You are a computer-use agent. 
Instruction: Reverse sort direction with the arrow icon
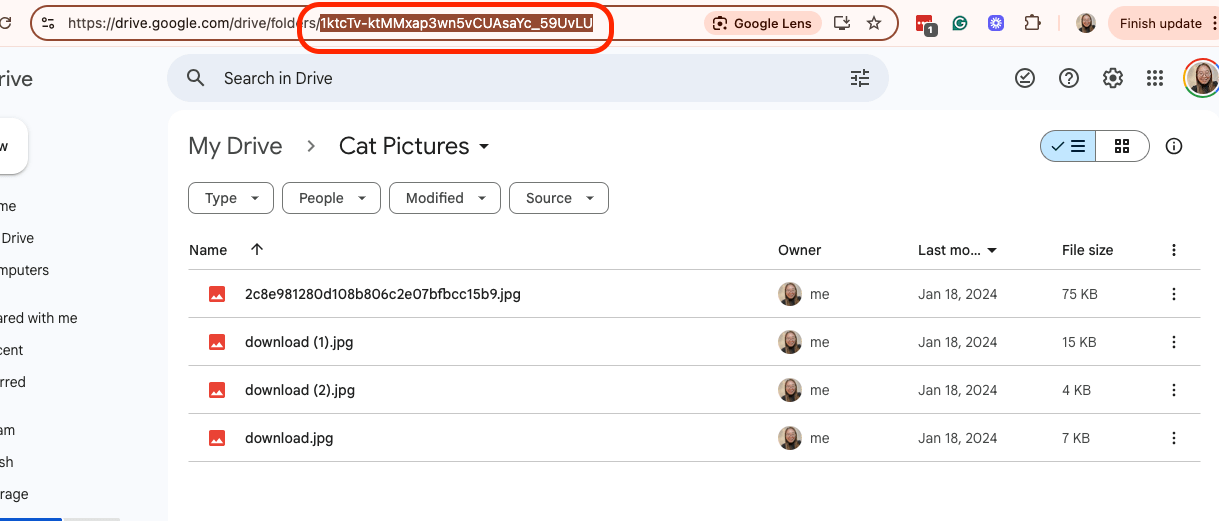point(257,249)
